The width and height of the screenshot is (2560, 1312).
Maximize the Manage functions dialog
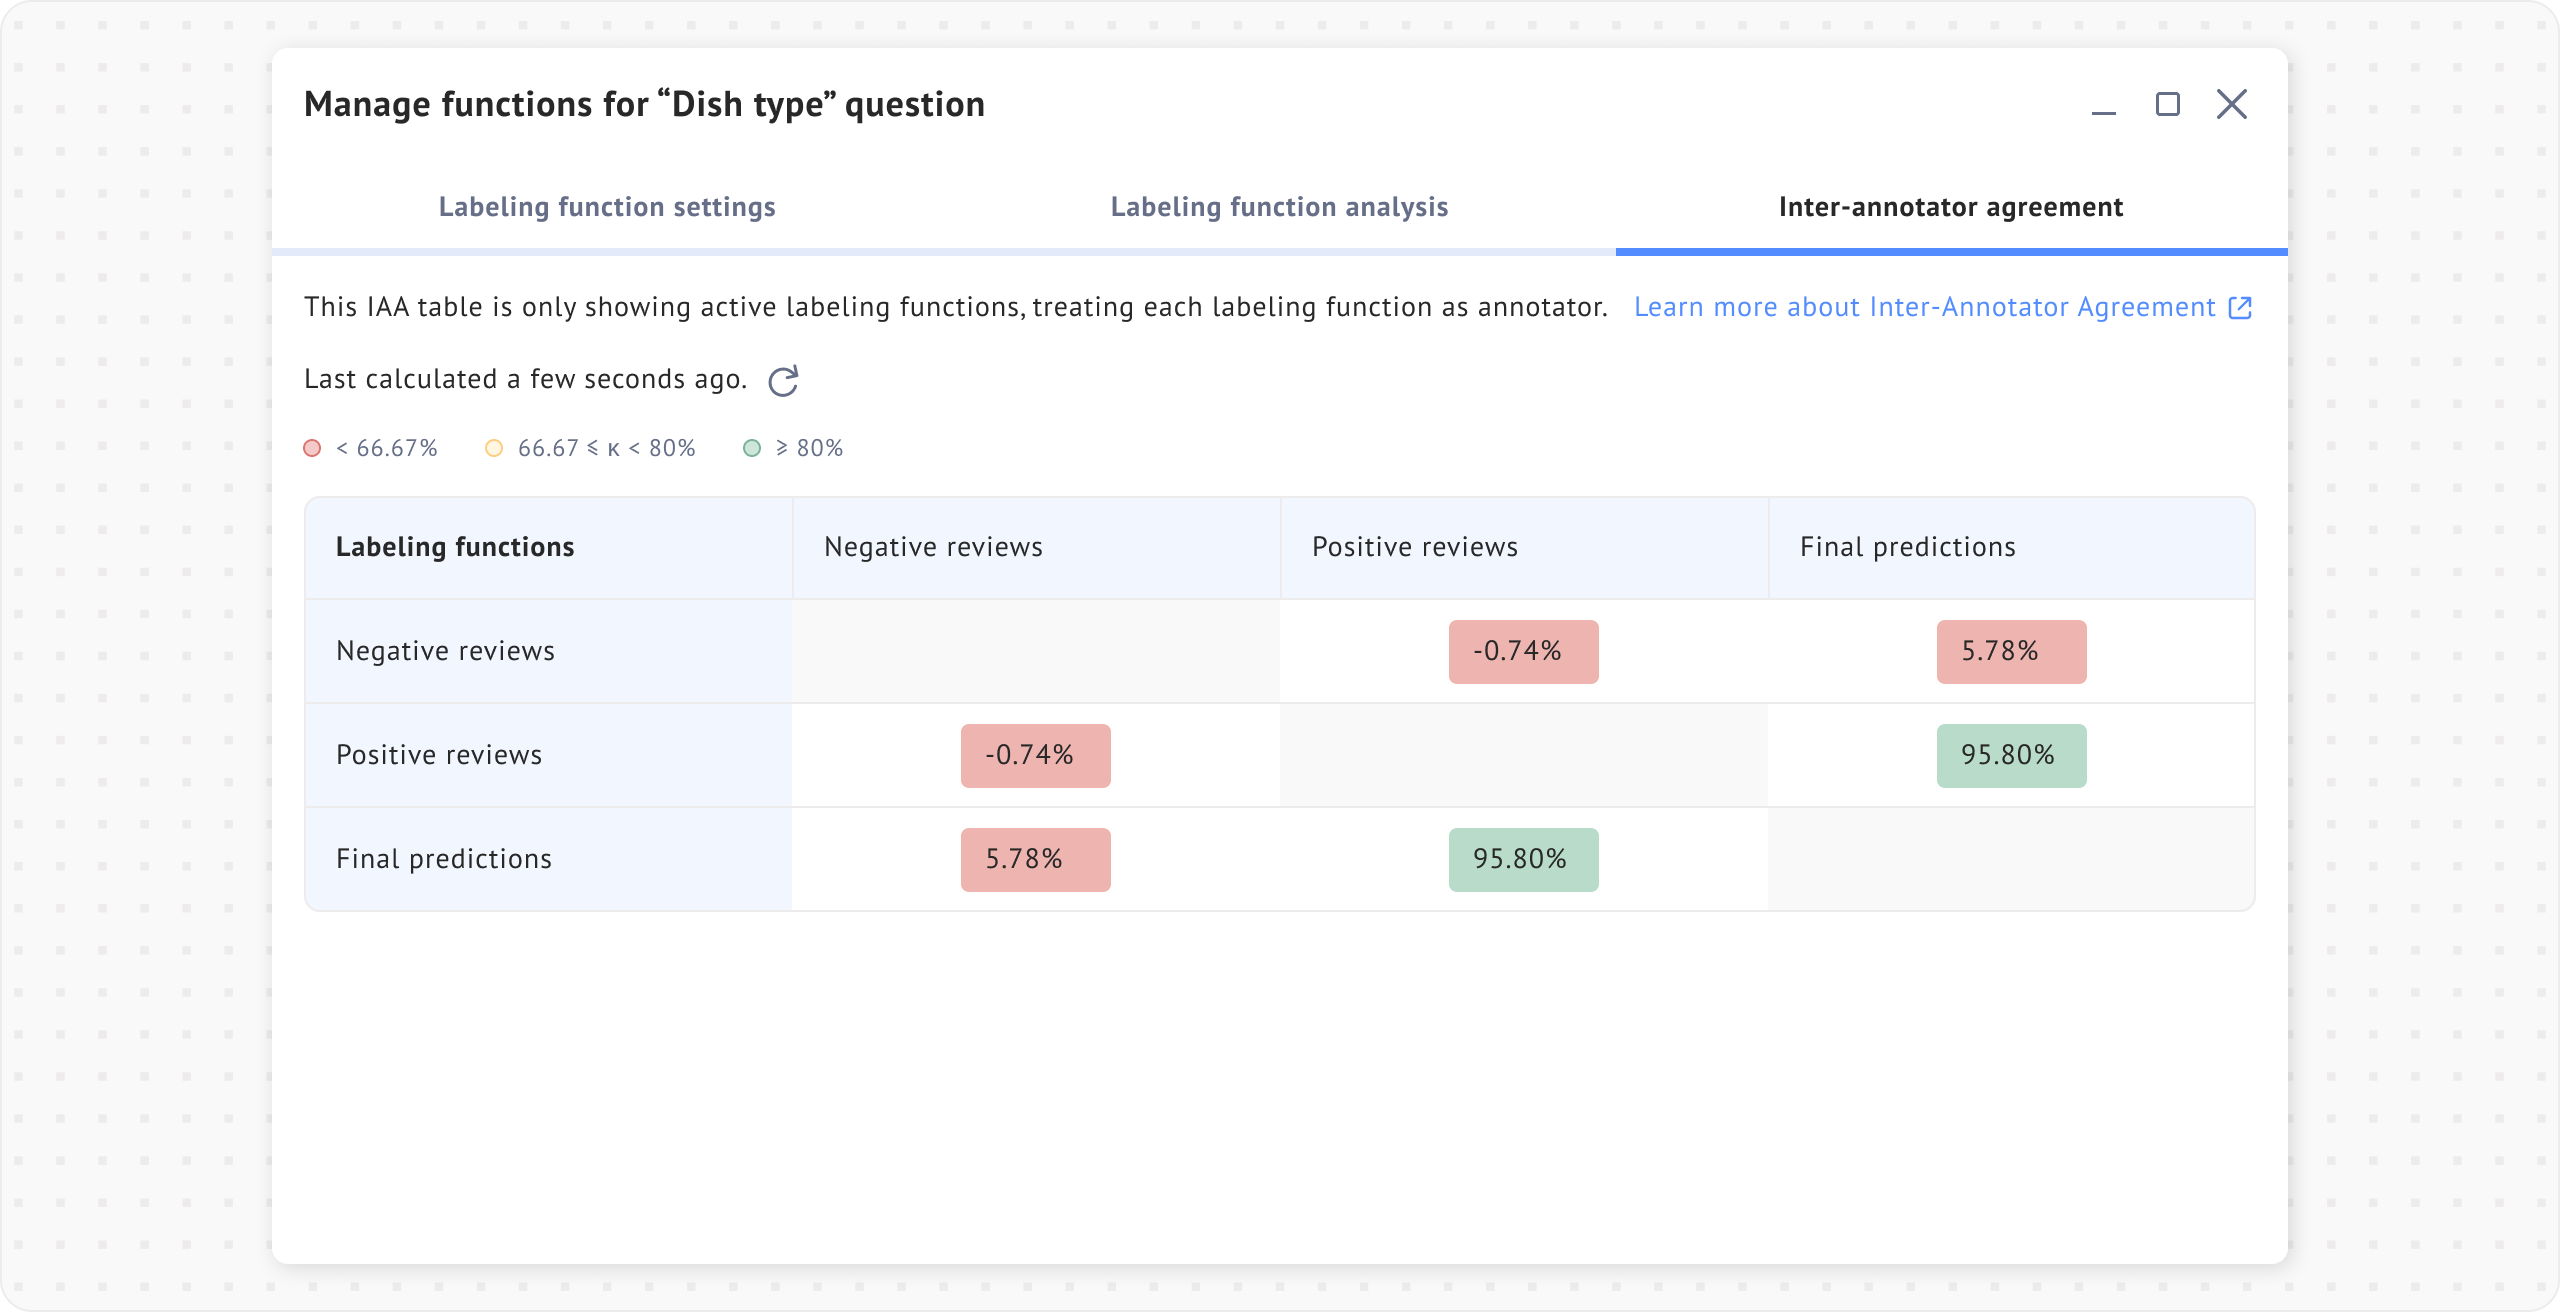2167,104
